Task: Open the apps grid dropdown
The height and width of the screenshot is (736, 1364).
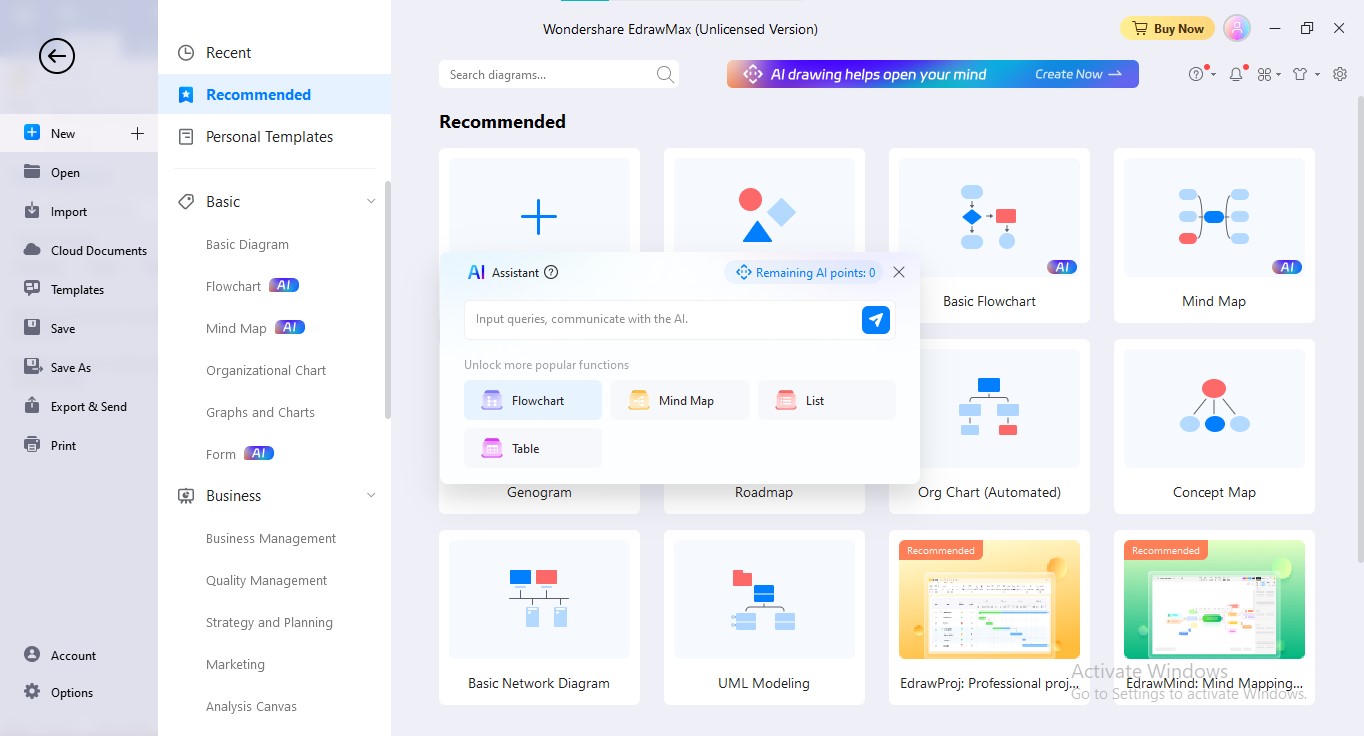Action: (x=1268, y=74)
